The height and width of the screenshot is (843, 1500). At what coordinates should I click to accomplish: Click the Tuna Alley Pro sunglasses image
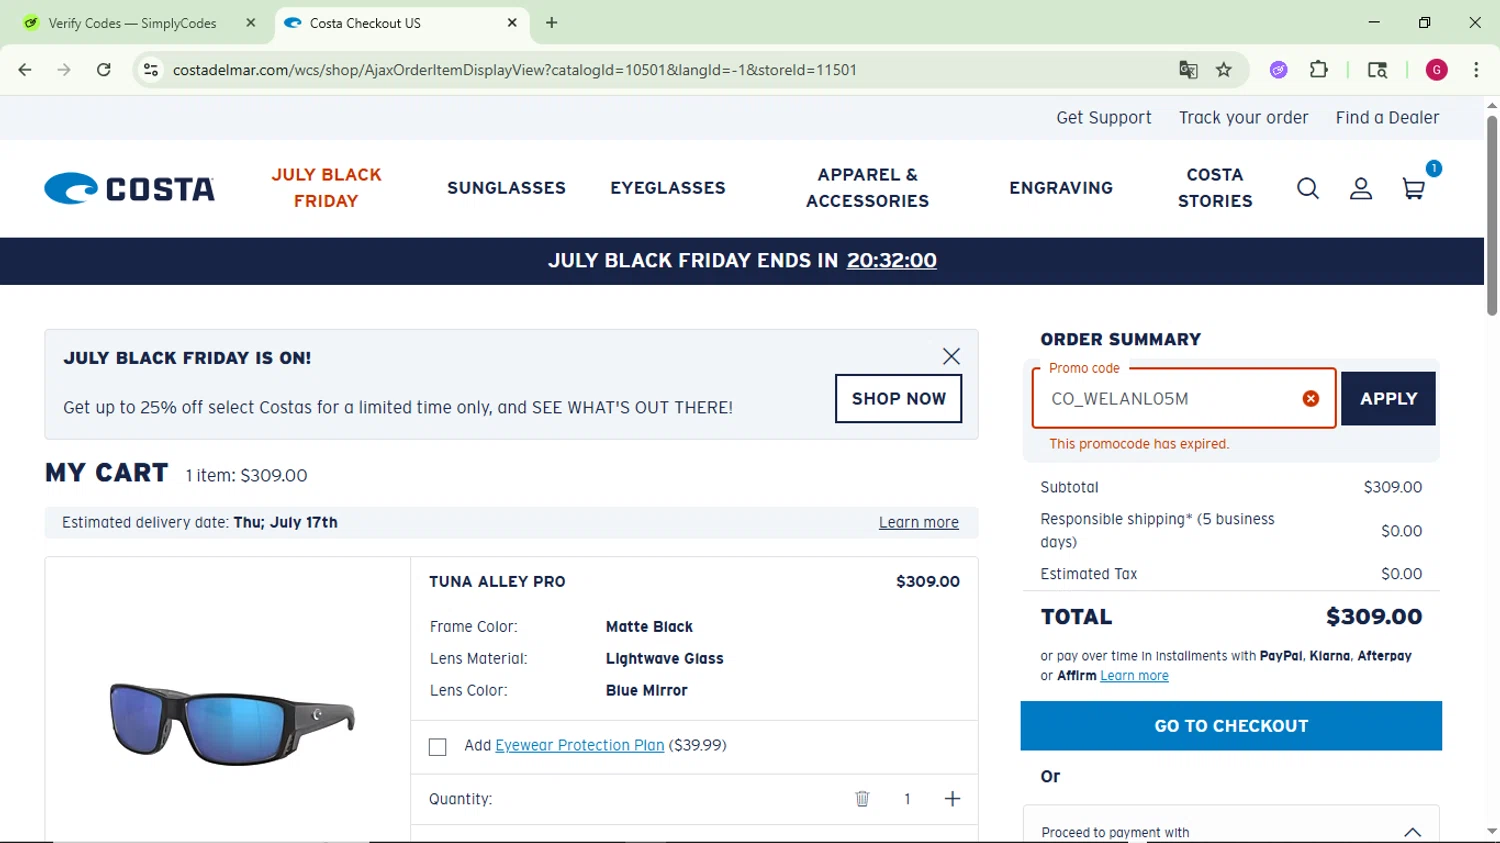[232, 722]
